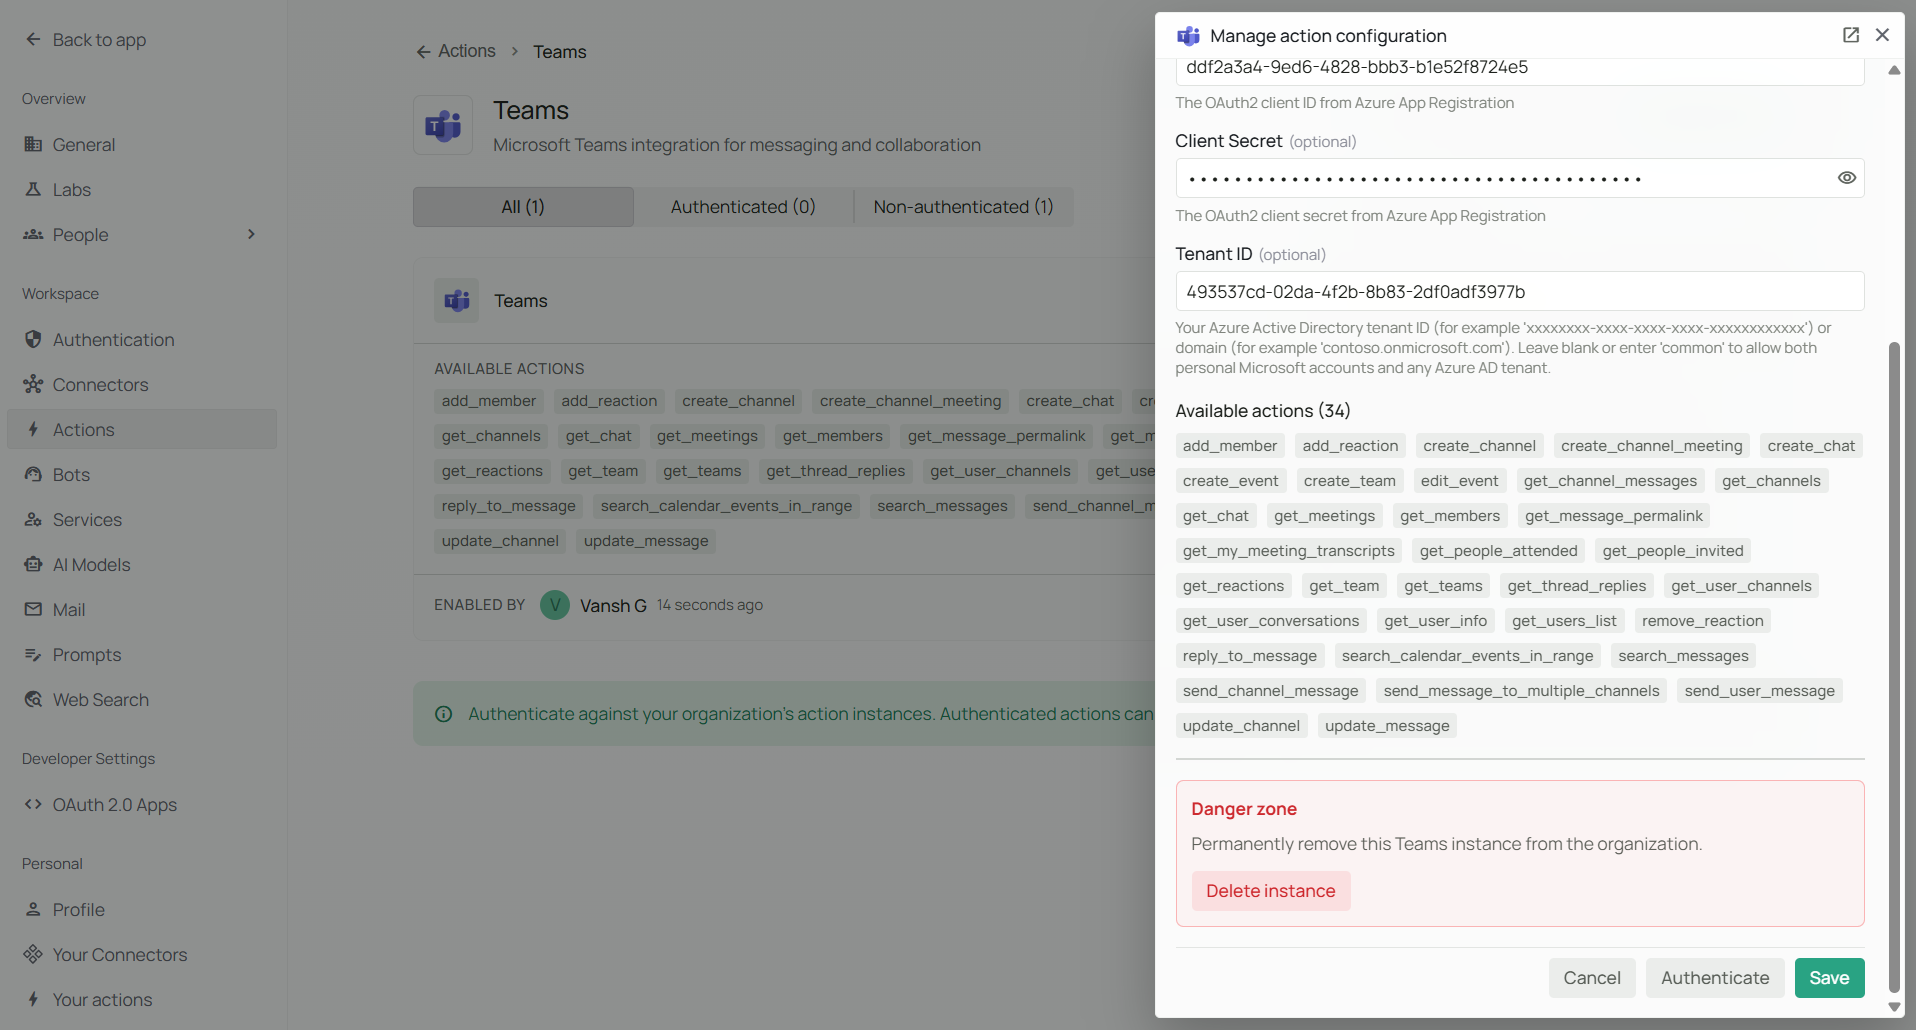
Task: Click the Web Search sidebar icon
Action: pos(35,699)
